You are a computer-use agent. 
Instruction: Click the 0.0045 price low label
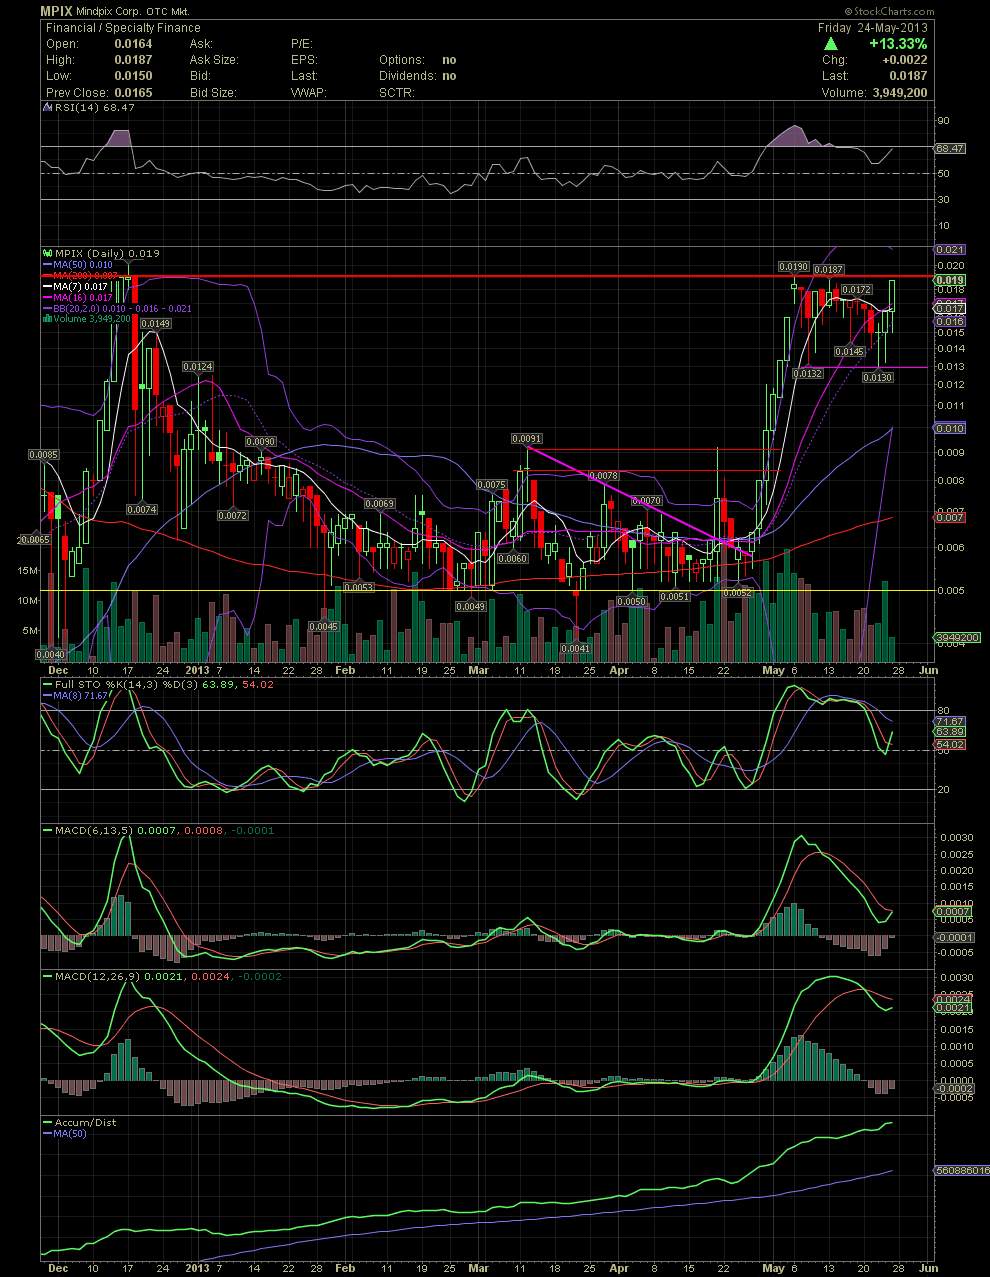point(323,626)
